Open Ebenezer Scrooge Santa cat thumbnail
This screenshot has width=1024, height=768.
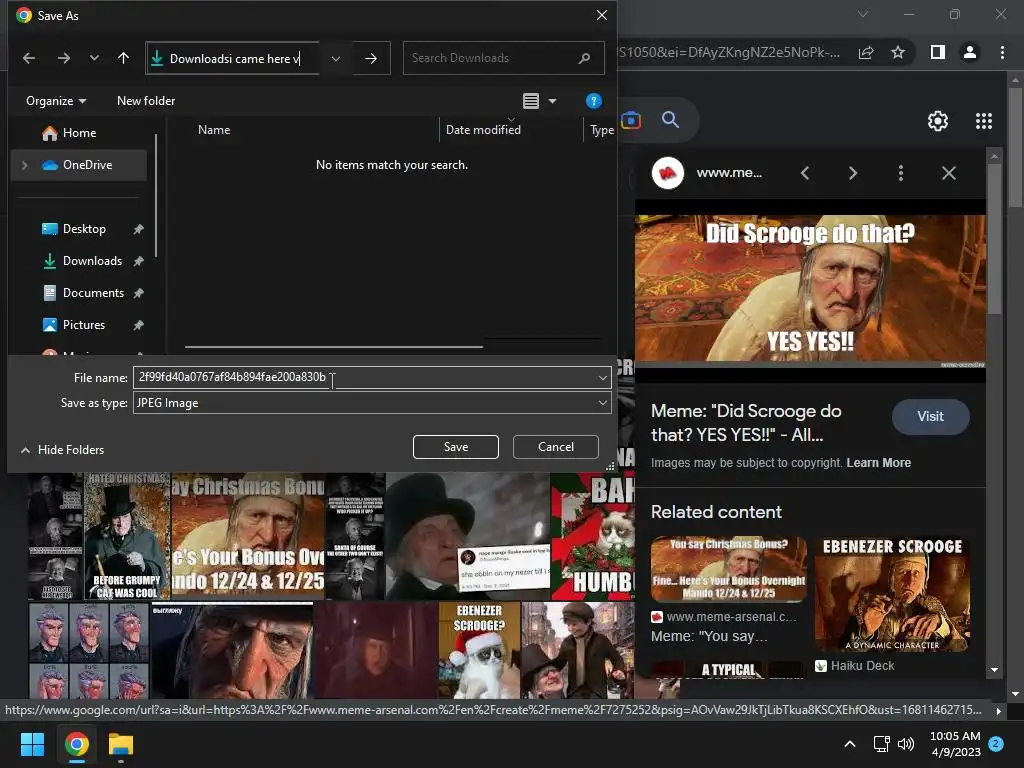(x=479, y=650)
